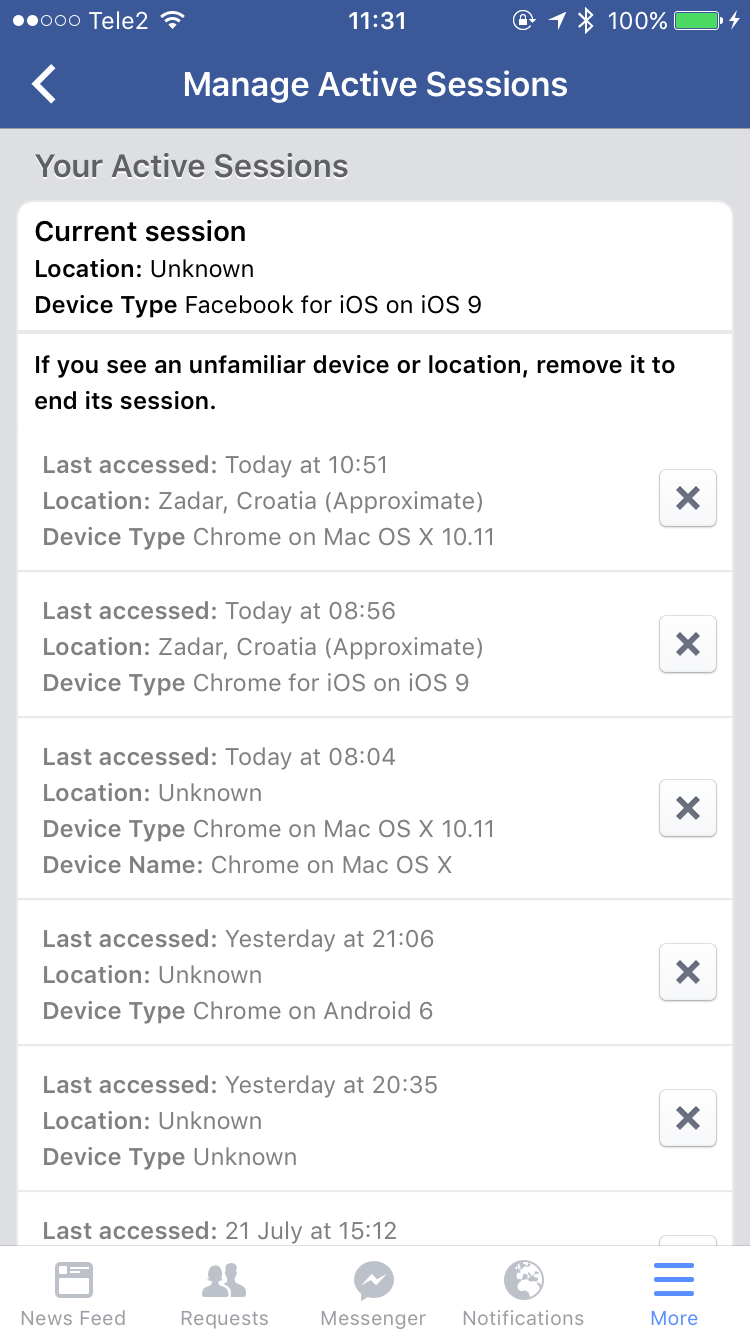Open the News Feed tab
The height and width of the screenshot is (1334, 750).
pos(73,1292)
